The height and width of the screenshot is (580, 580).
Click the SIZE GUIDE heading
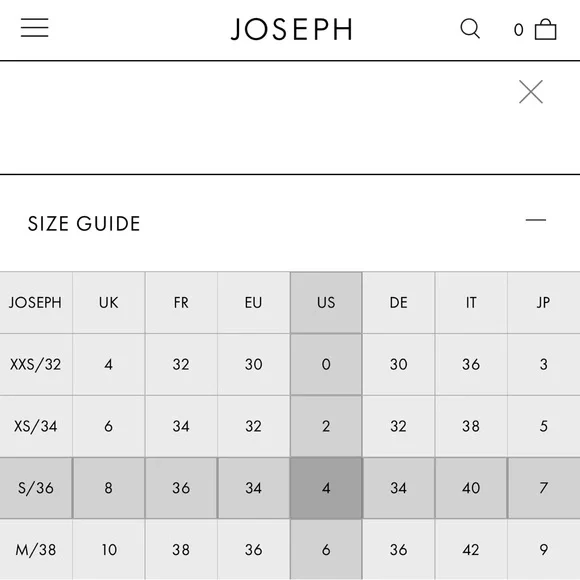(x=84, y=224)
